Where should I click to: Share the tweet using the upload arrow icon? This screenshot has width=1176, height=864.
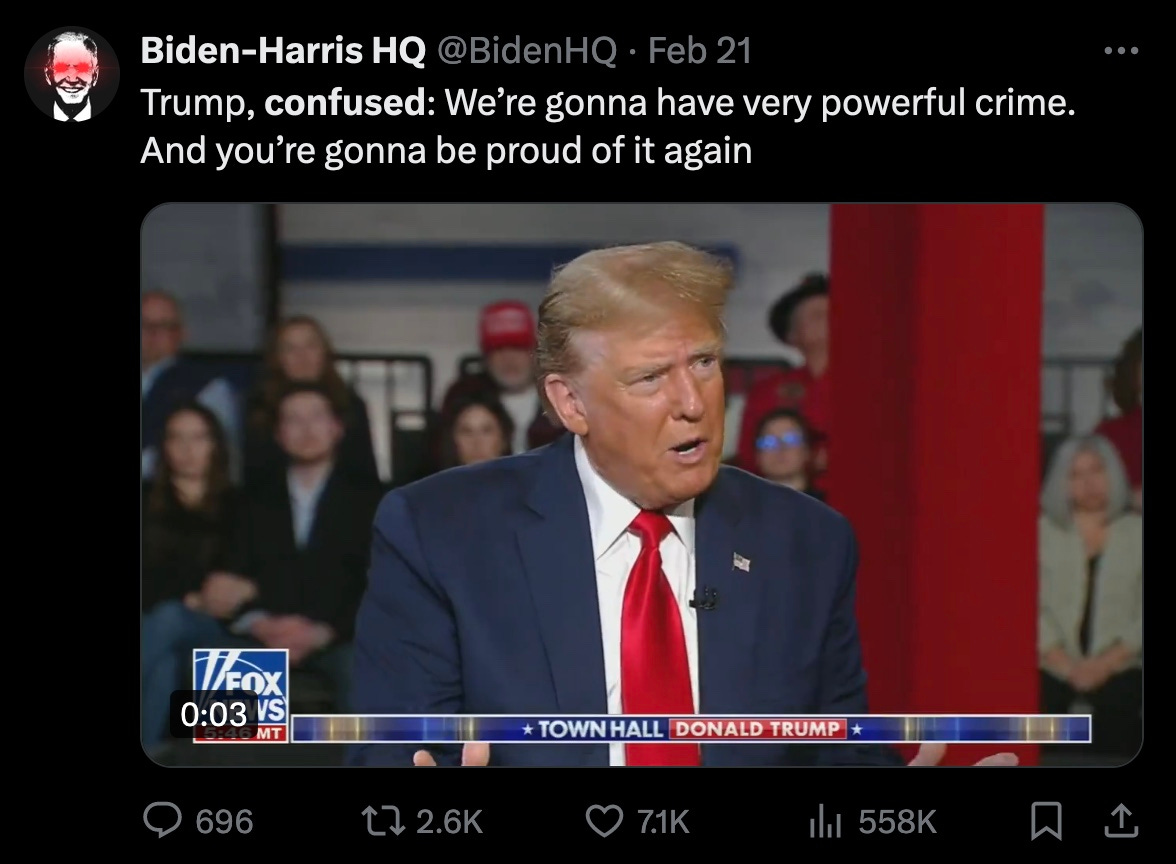[1121, 820]
